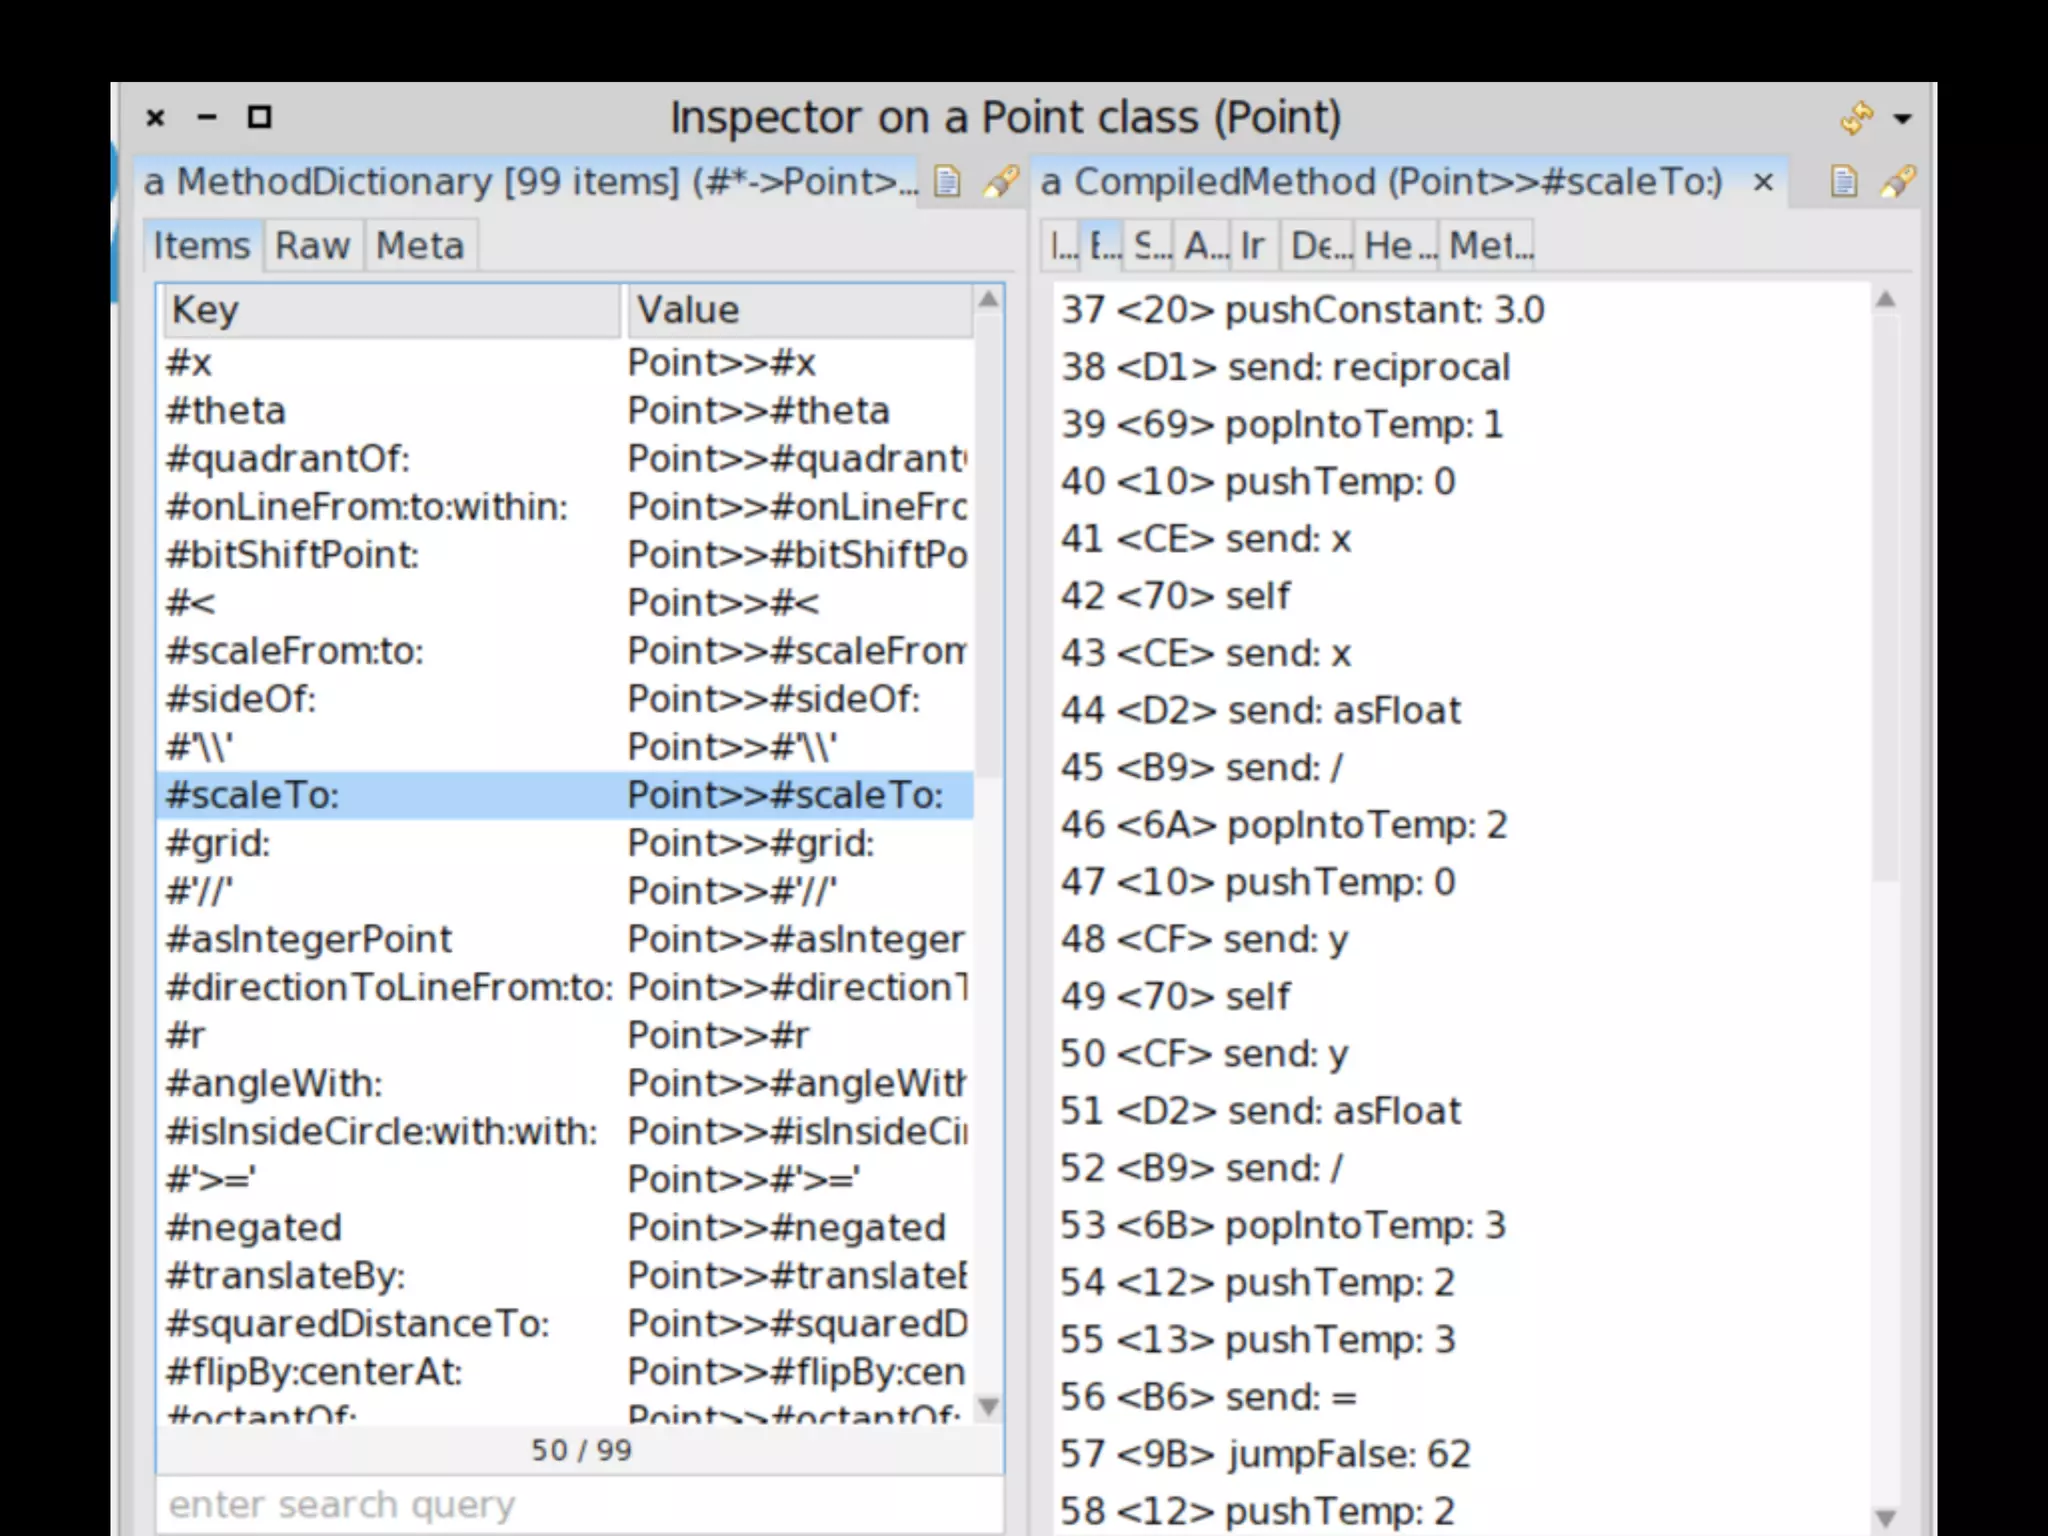Screen dimensions: 2048x1536
Task: Select the #scaleFrom:to: key row
Action: 565,651
